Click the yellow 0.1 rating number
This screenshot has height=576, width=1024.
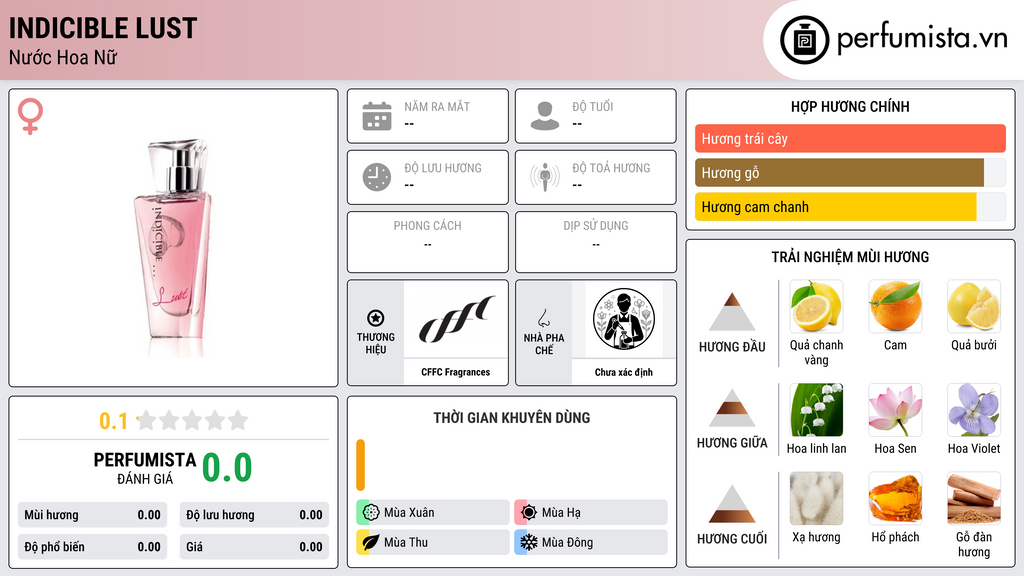(113, 421)
